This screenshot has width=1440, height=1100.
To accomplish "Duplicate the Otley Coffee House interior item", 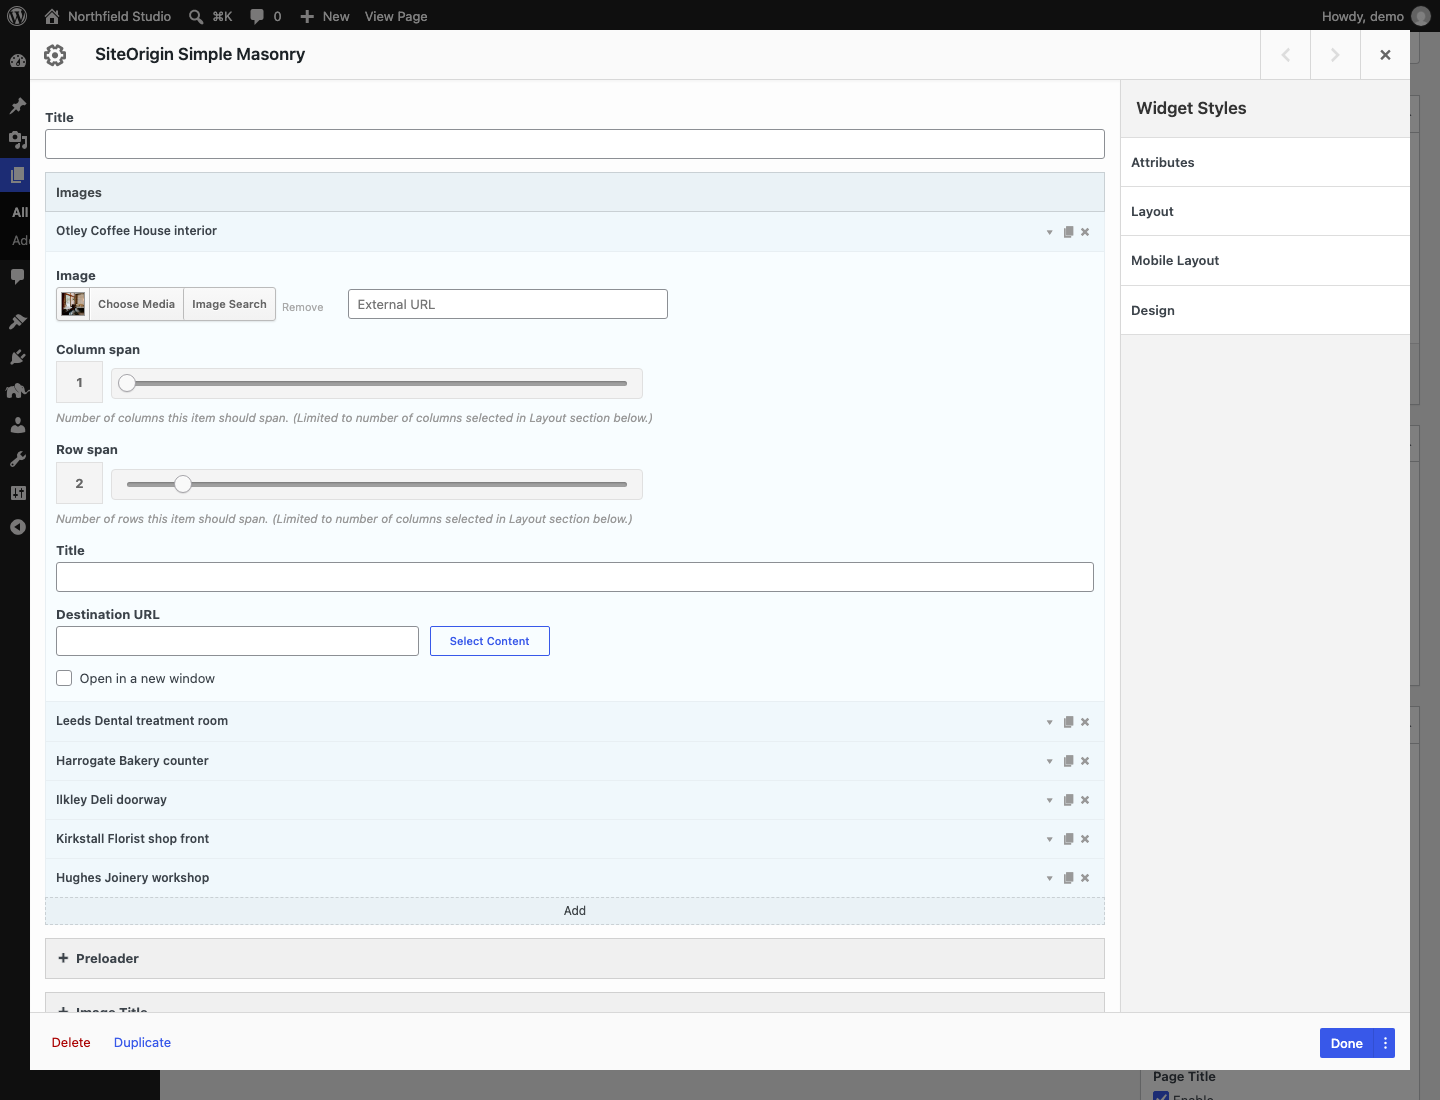I will coord(1068,232).
